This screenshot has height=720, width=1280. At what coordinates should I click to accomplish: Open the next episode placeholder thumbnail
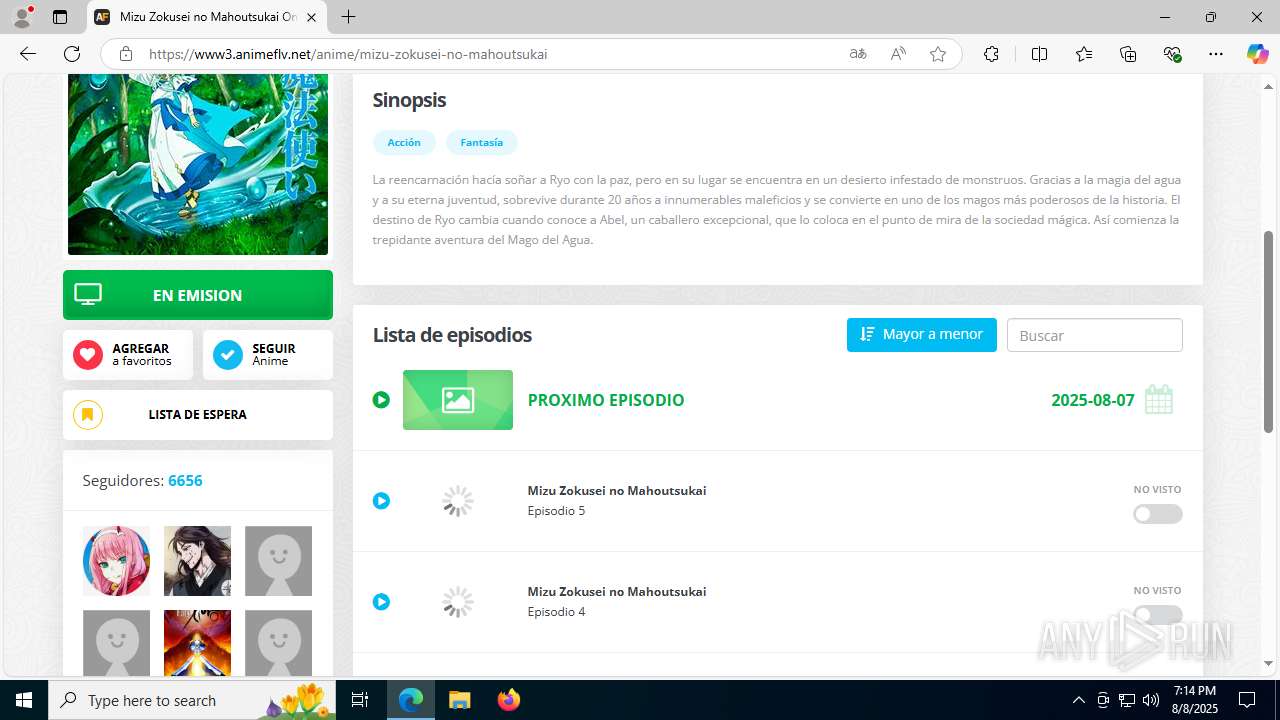click(x=458, y=400)
